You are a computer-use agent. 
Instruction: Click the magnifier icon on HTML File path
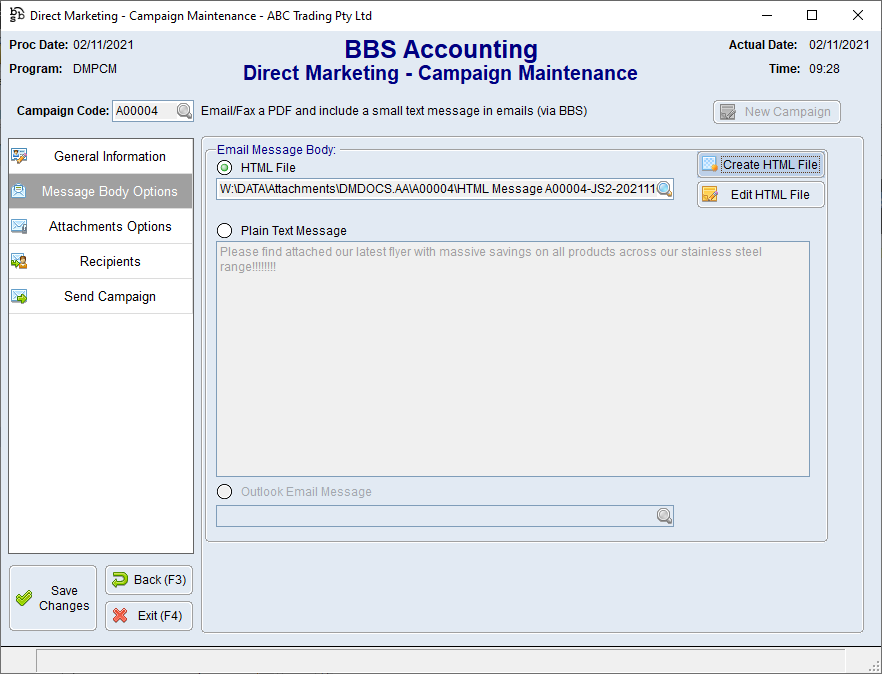pos(665,188)
